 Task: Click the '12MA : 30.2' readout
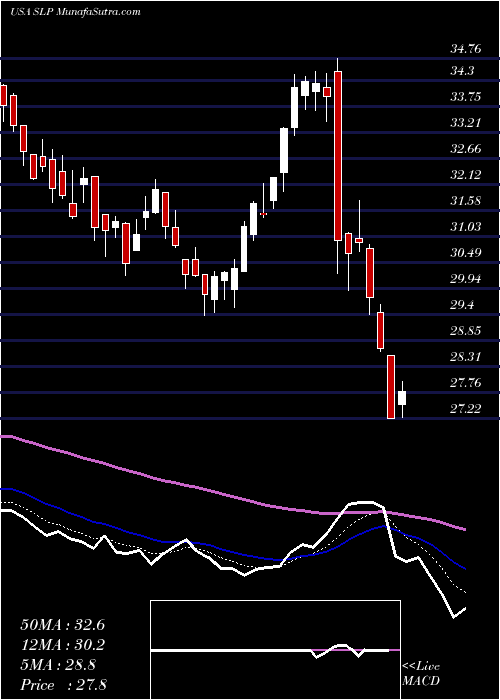pos(62,645)
